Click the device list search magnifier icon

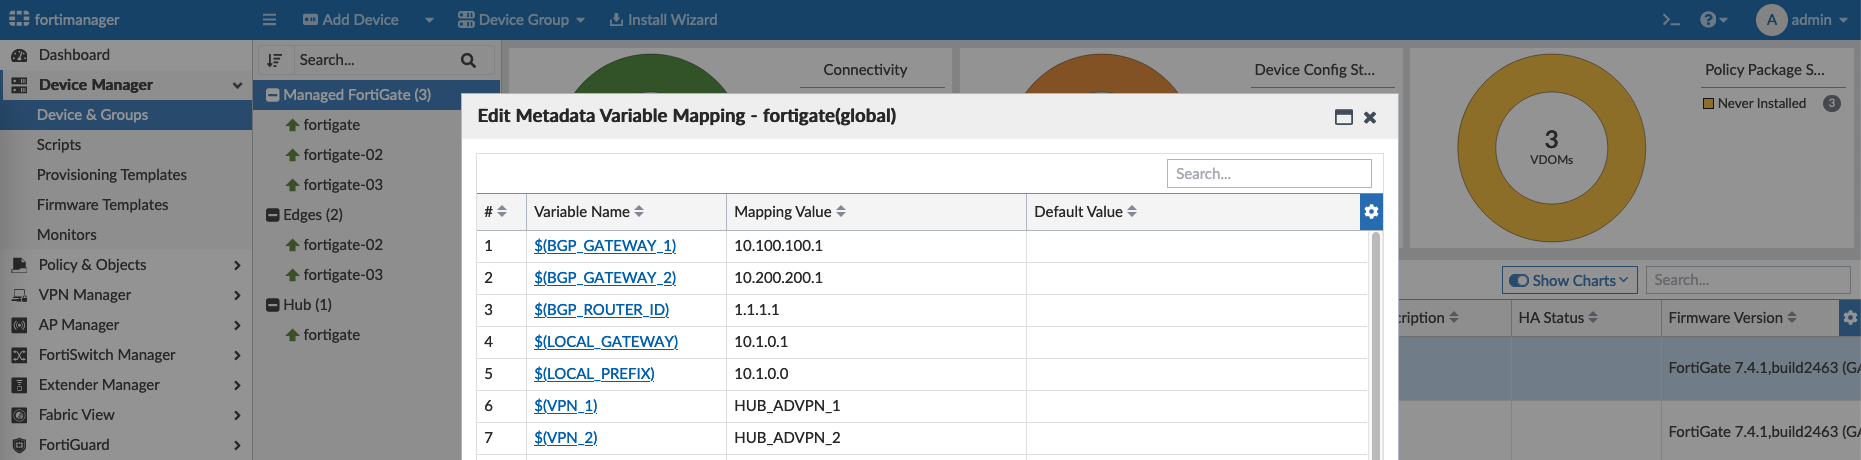point(468,61)
